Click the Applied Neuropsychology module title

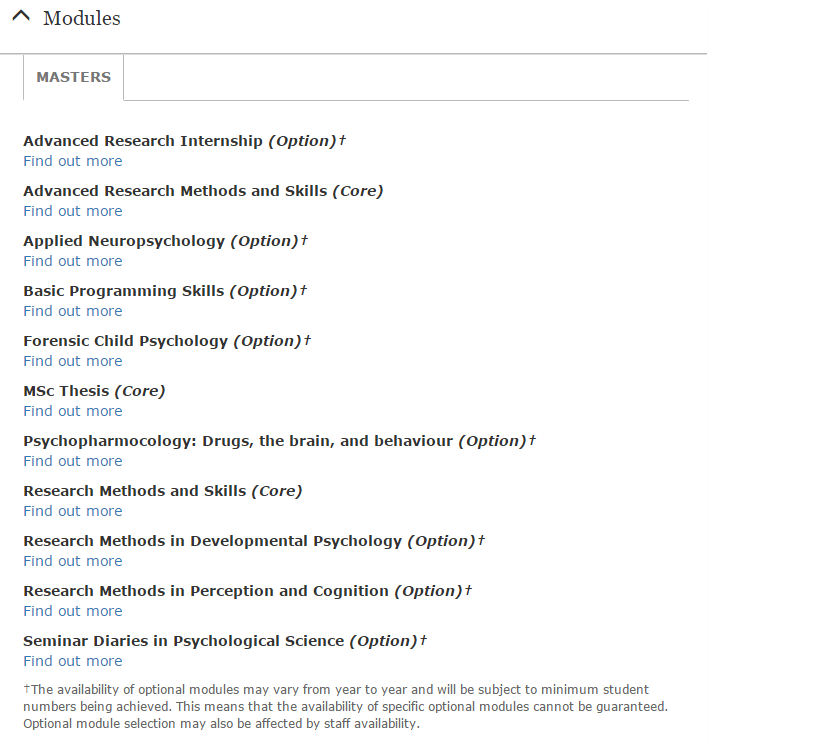124,241
